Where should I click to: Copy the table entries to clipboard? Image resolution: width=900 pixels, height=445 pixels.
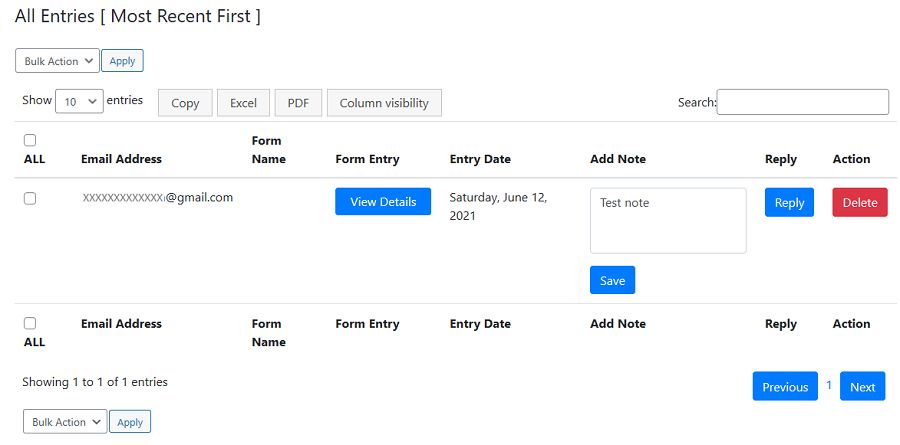(185, 103)
